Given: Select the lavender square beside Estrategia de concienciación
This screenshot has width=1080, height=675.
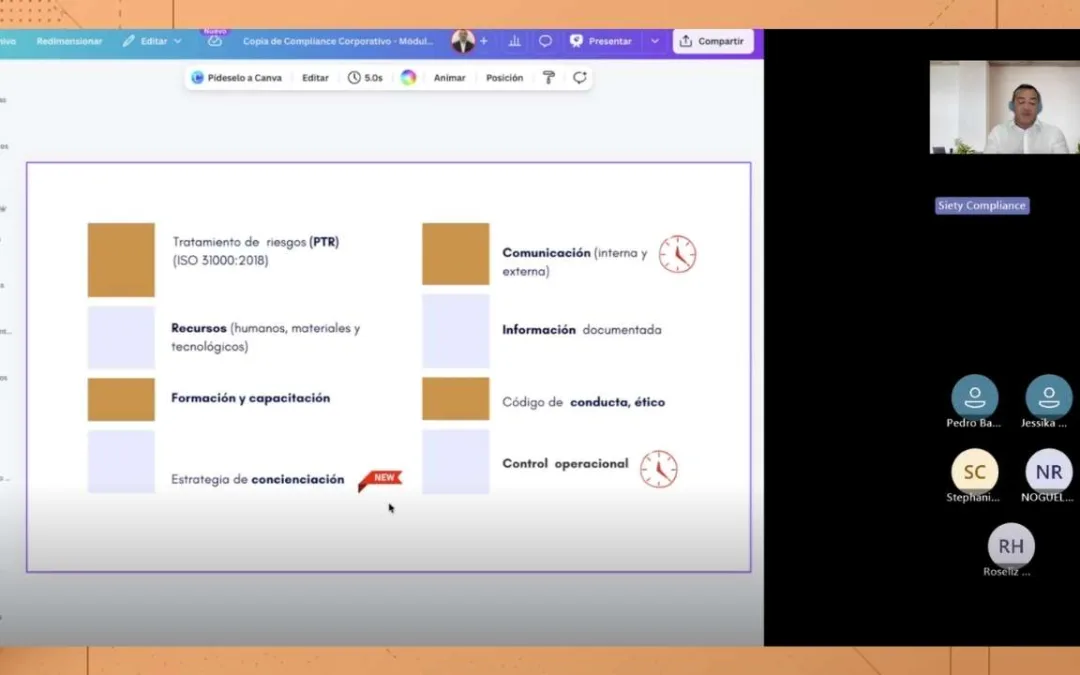Looking at the screenshot, I should [121, 461].
